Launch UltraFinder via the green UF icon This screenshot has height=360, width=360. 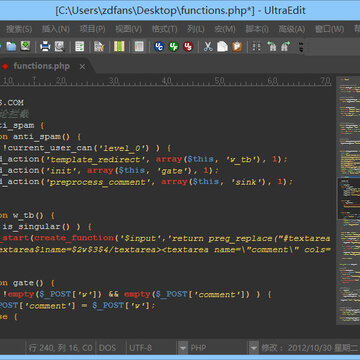coord(173,46)
